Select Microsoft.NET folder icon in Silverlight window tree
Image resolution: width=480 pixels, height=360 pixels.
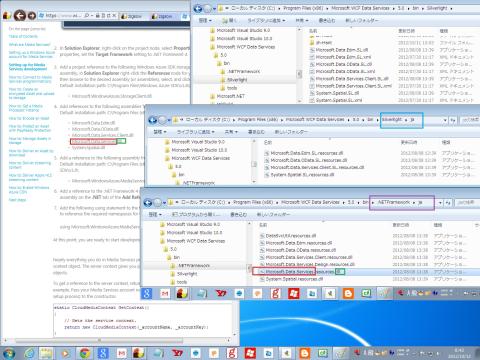(x=213, y=96)
